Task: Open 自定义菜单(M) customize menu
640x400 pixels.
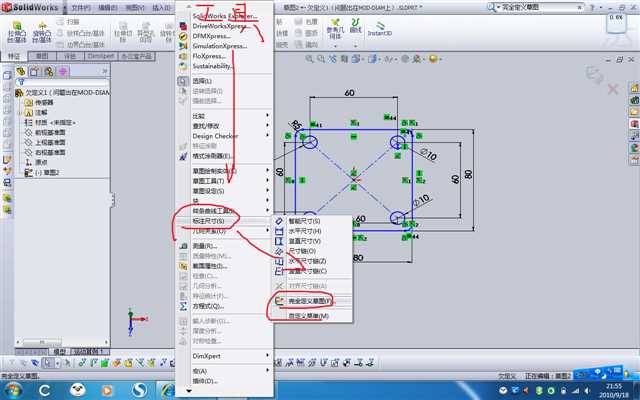Action: (309, 316)
